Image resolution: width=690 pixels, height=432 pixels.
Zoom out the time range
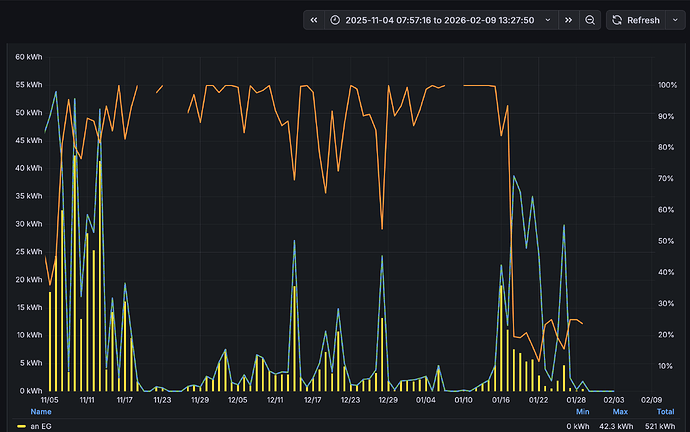[x=591, y=20]
